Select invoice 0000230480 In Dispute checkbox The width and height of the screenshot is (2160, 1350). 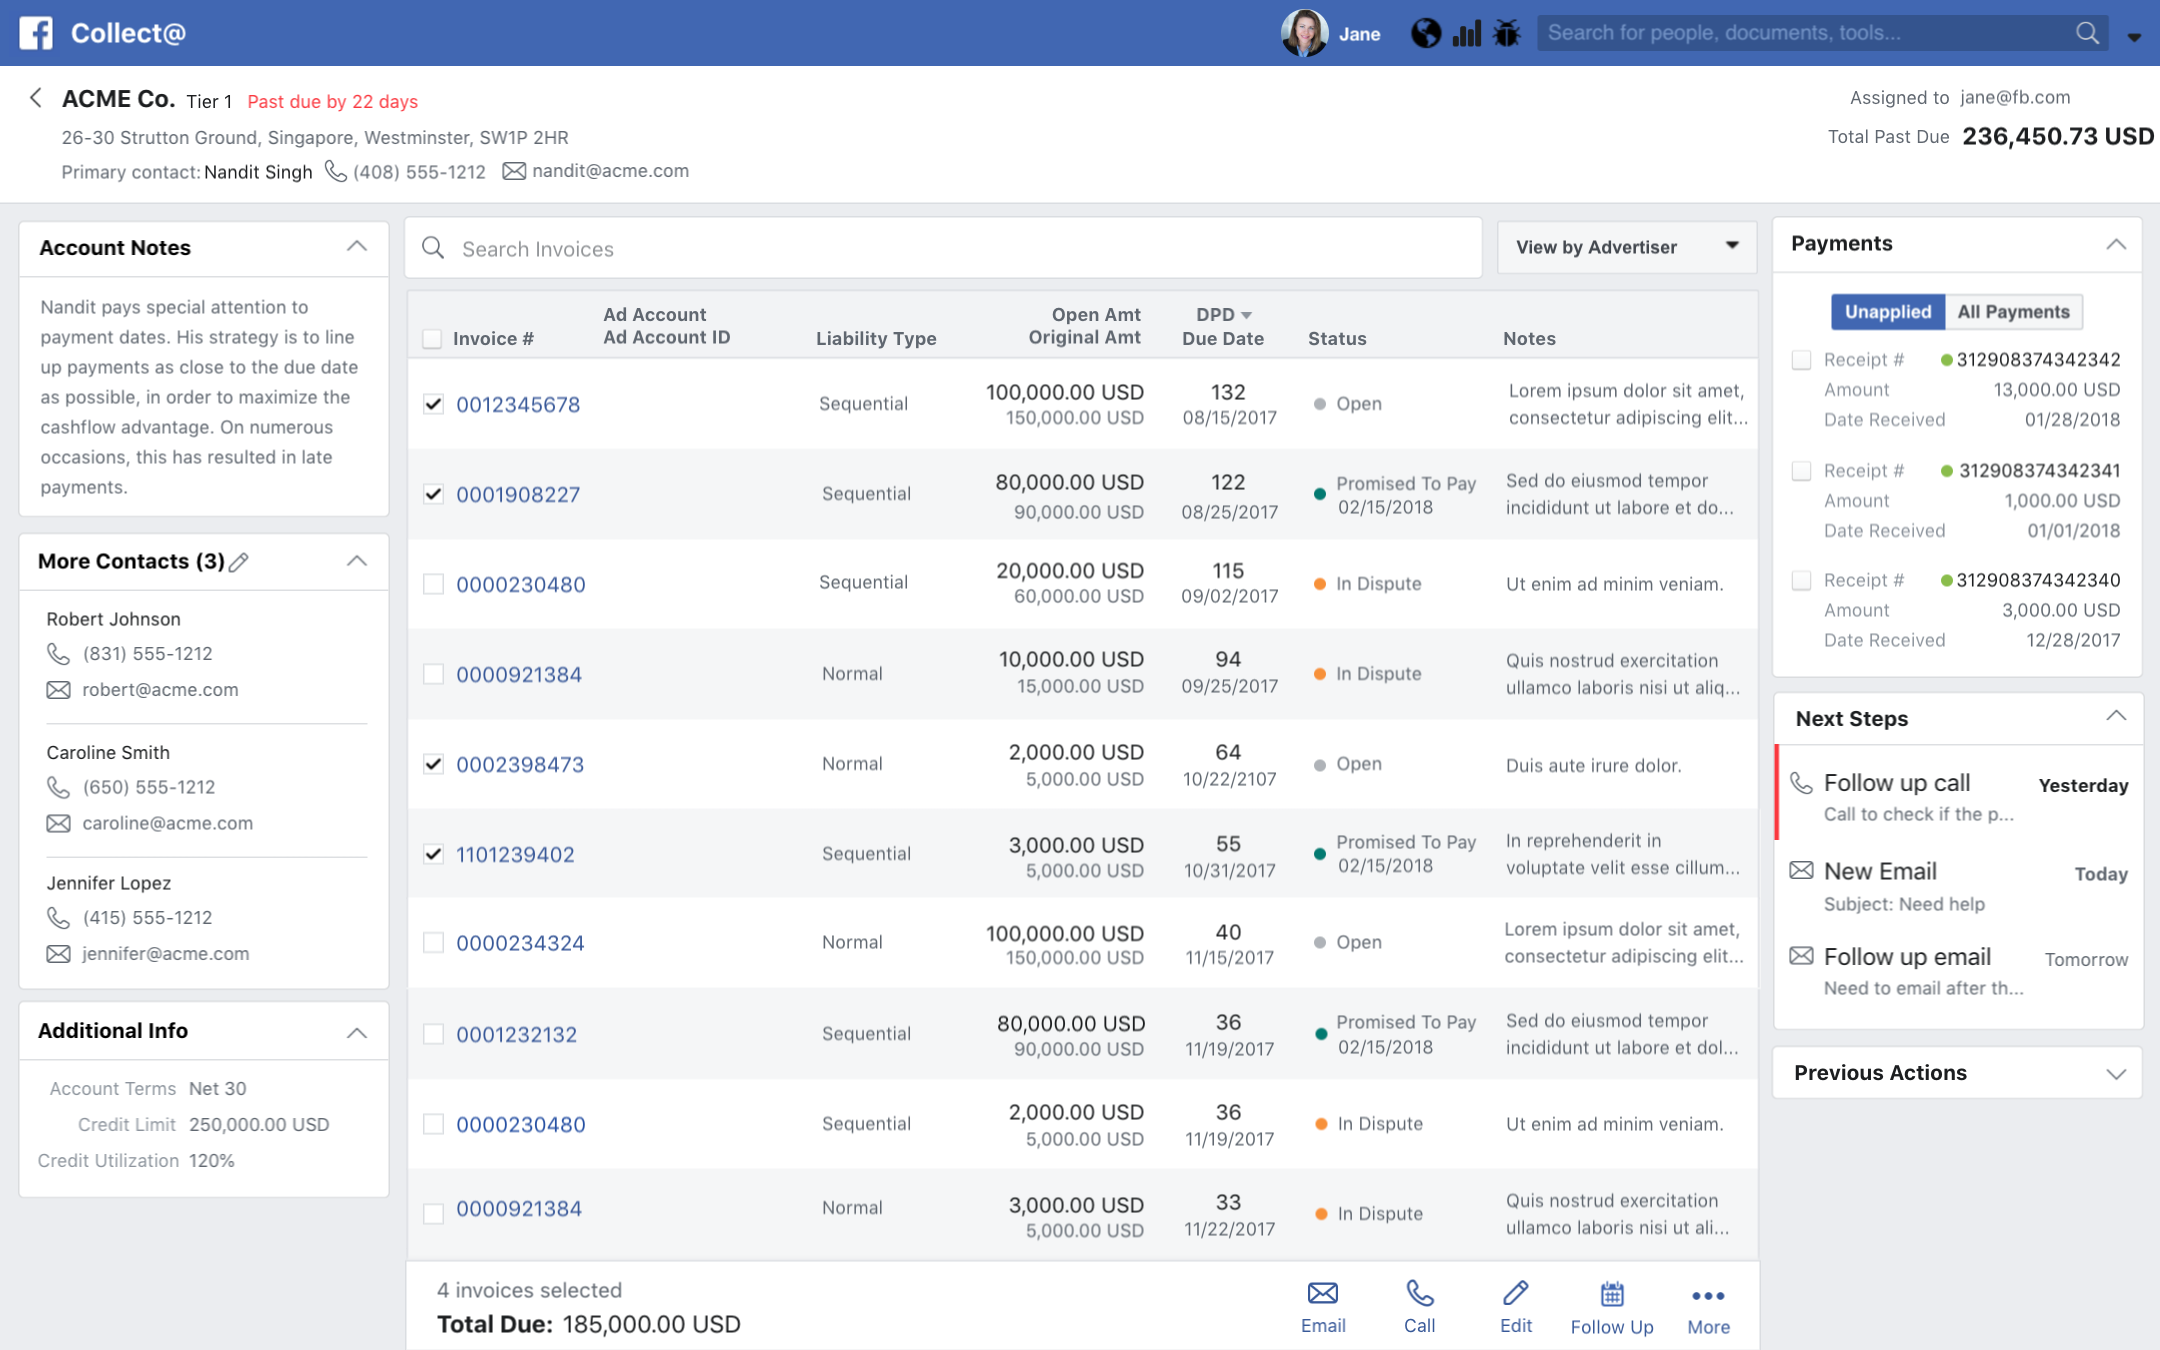coord(433,584)
